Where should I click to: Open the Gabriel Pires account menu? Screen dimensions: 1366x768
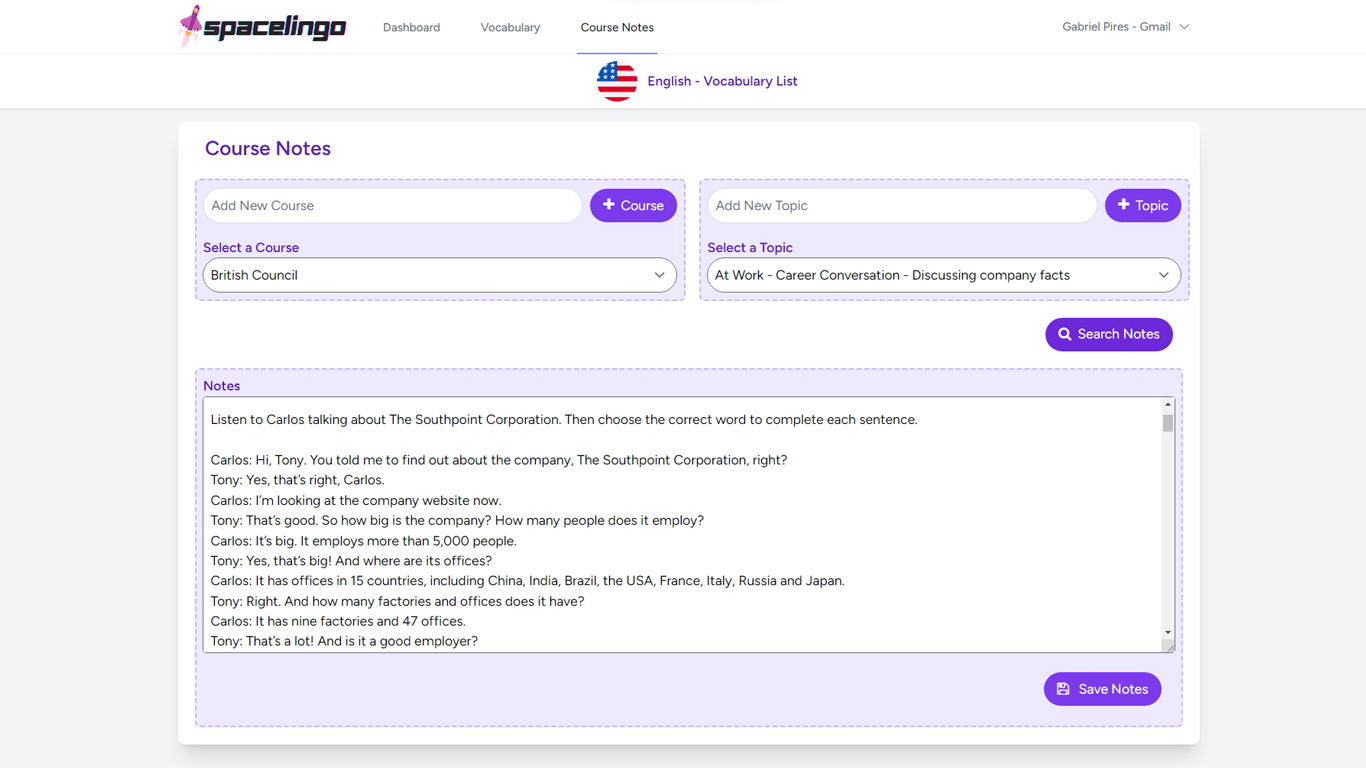[x=1125, y=27]
